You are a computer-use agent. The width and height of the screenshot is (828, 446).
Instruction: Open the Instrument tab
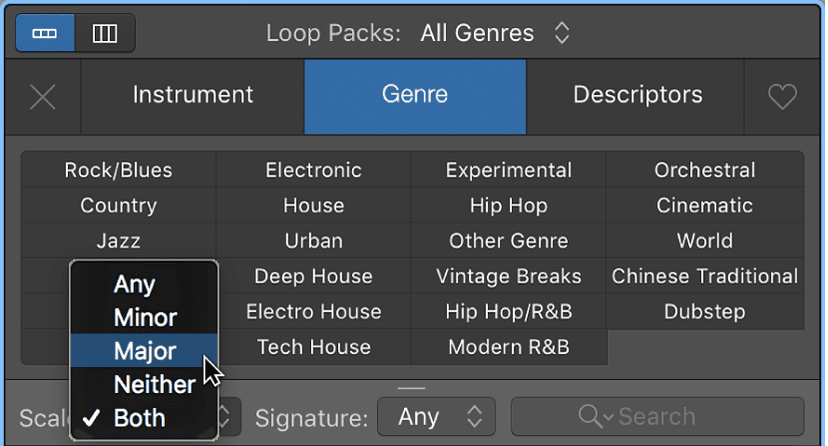point(193,97)
